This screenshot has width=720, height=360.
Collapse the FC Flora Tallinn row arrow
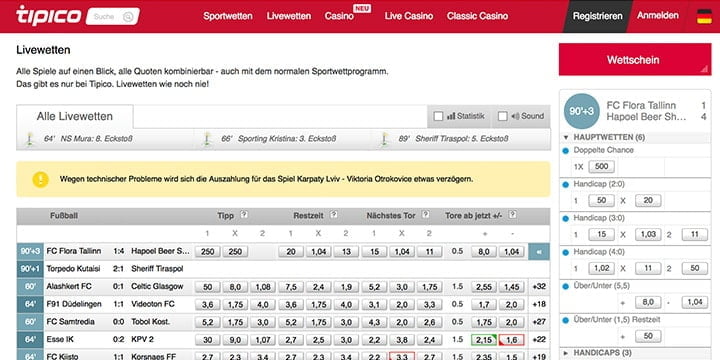[x=539, y=252]
